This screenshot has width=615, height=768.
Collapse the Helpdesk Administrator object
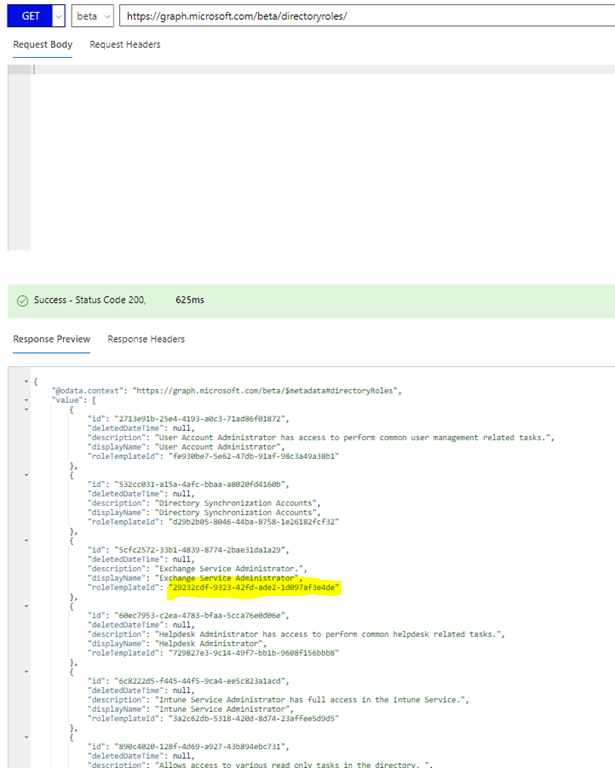click(x=26, y=606)
